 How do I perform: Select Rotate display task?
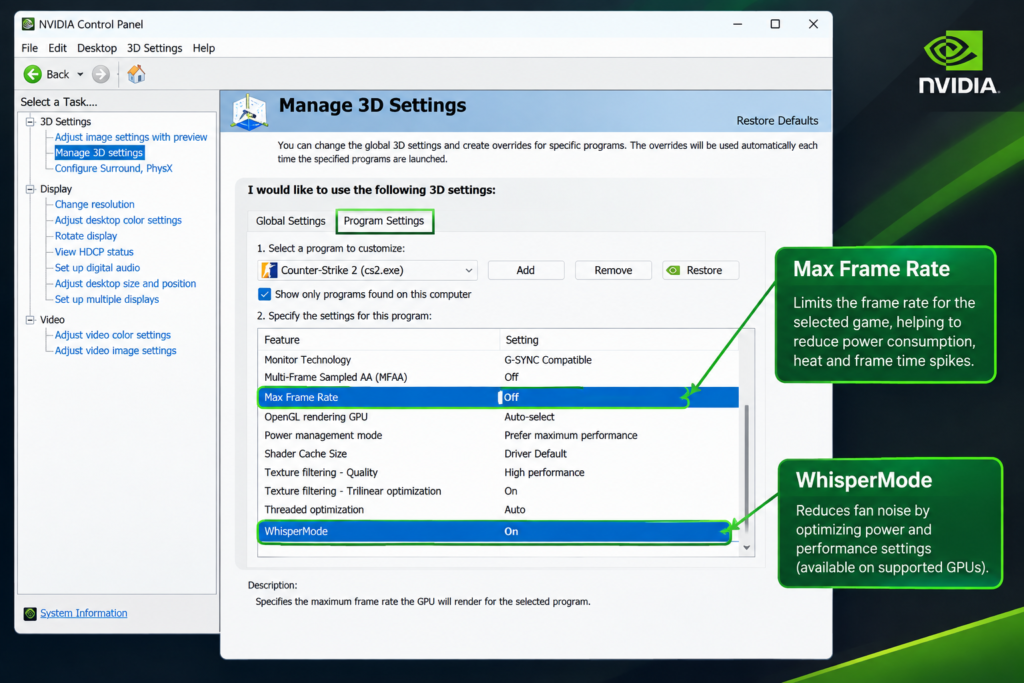(x=86, y=236)
